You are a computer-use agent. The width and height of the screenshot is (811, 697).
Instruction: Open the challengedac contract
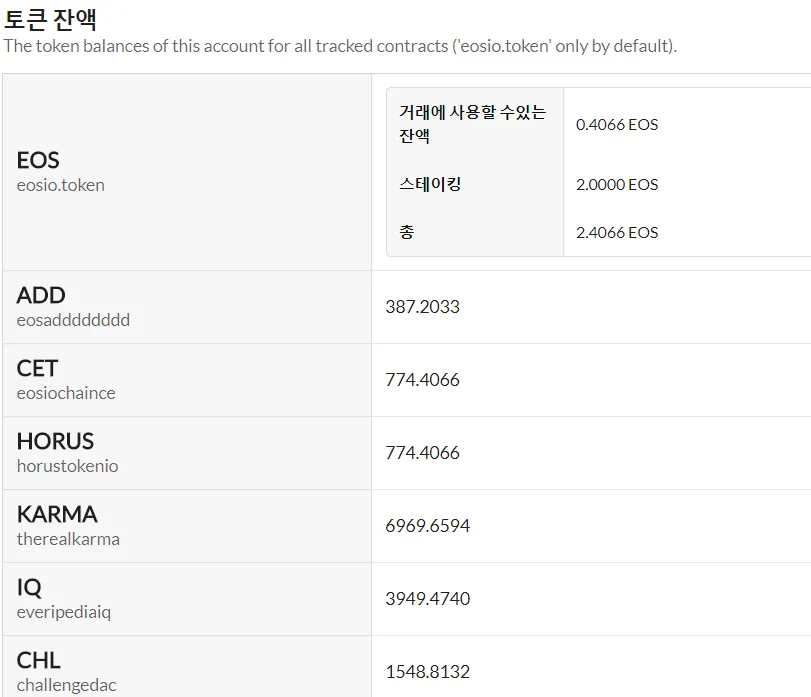pos(66,685)
